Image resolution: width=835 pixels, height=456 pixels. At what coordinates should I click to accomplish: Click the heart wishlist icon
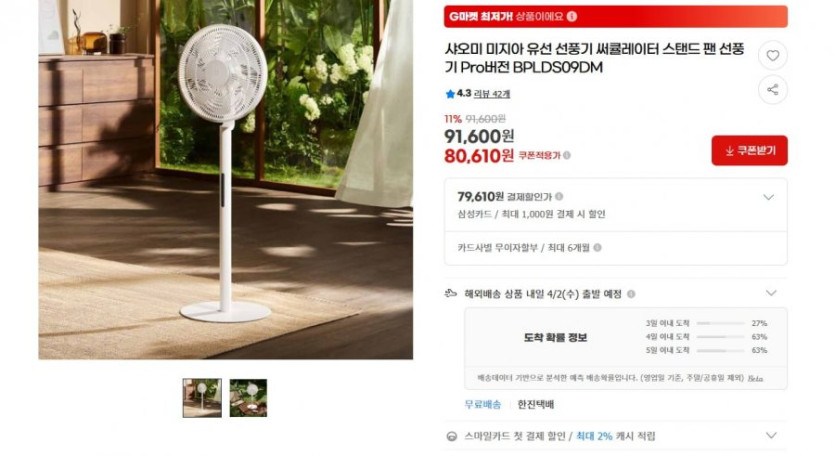(772, 55)
